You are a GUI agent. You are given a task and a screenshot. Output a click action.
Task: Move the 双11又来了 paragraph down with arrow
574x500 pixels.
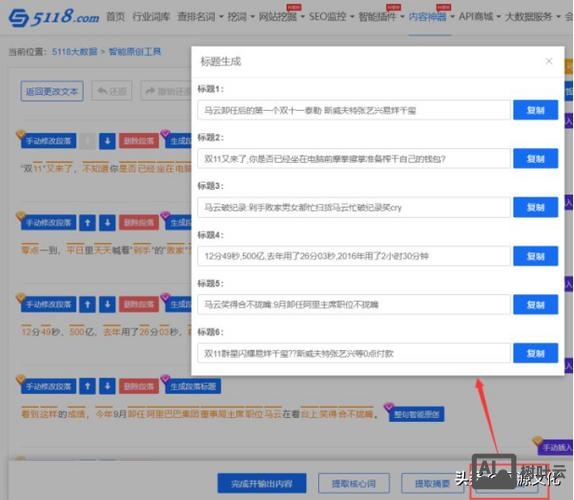pos(107,141)
